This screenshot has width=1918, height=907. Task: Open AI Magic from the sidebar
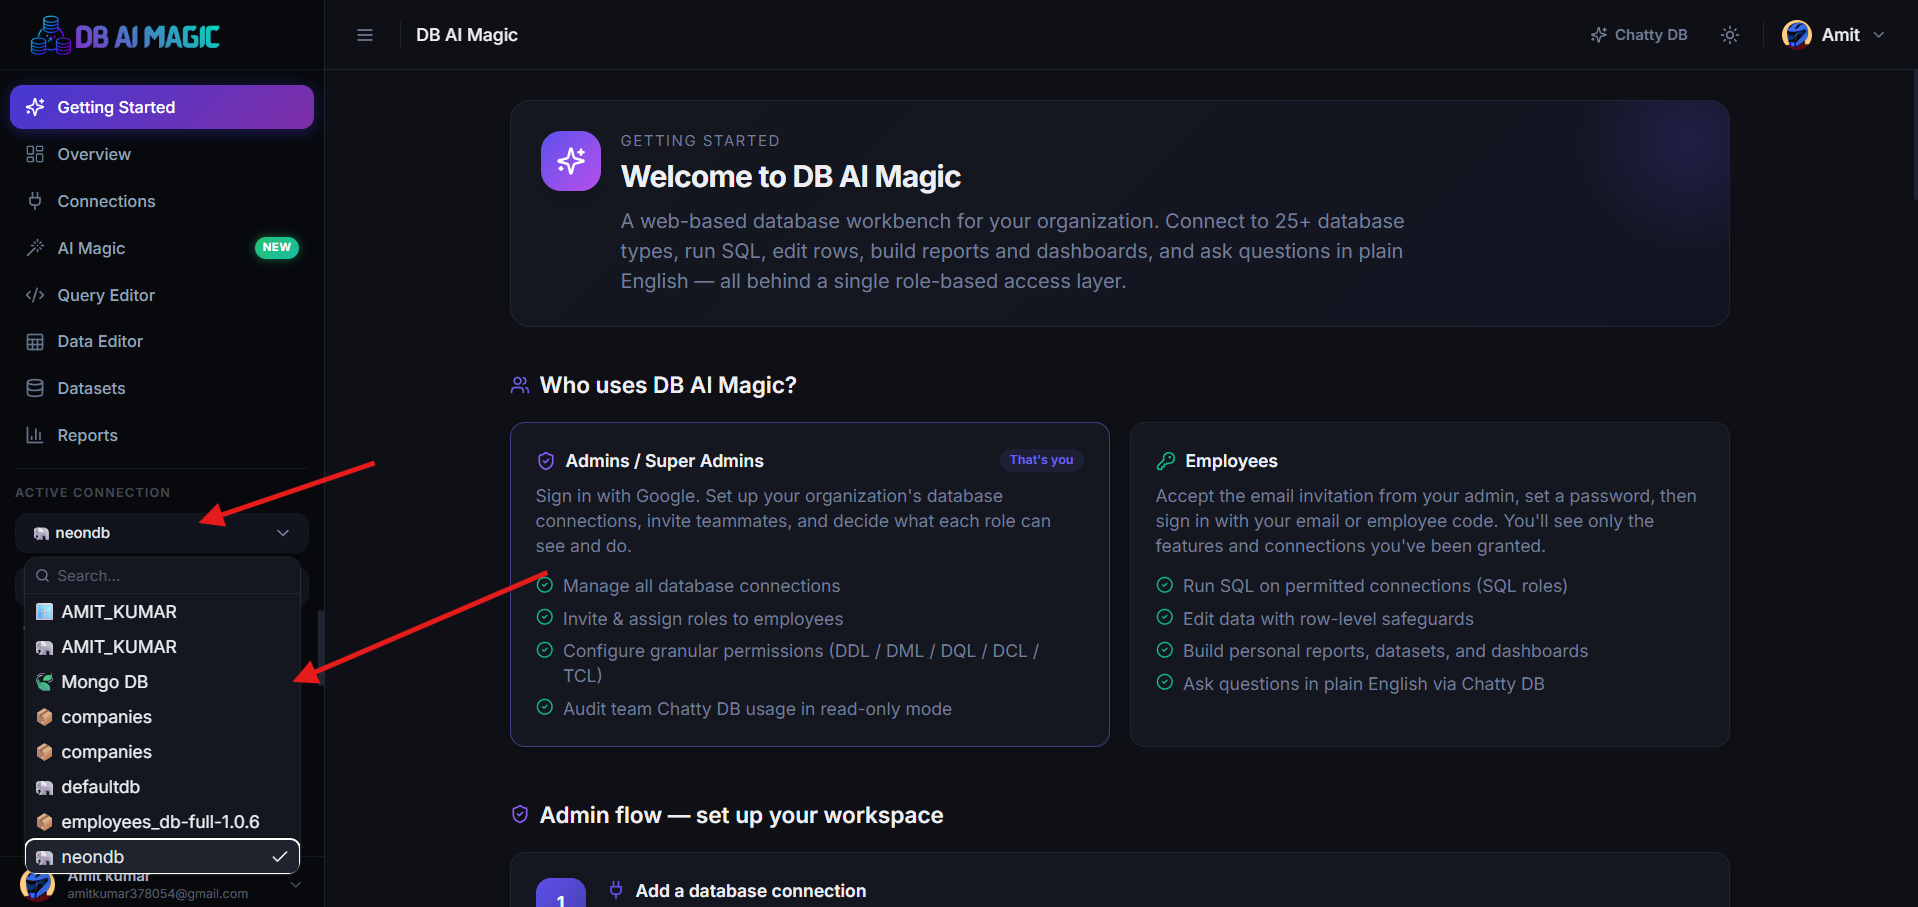(x=162, y=248)
